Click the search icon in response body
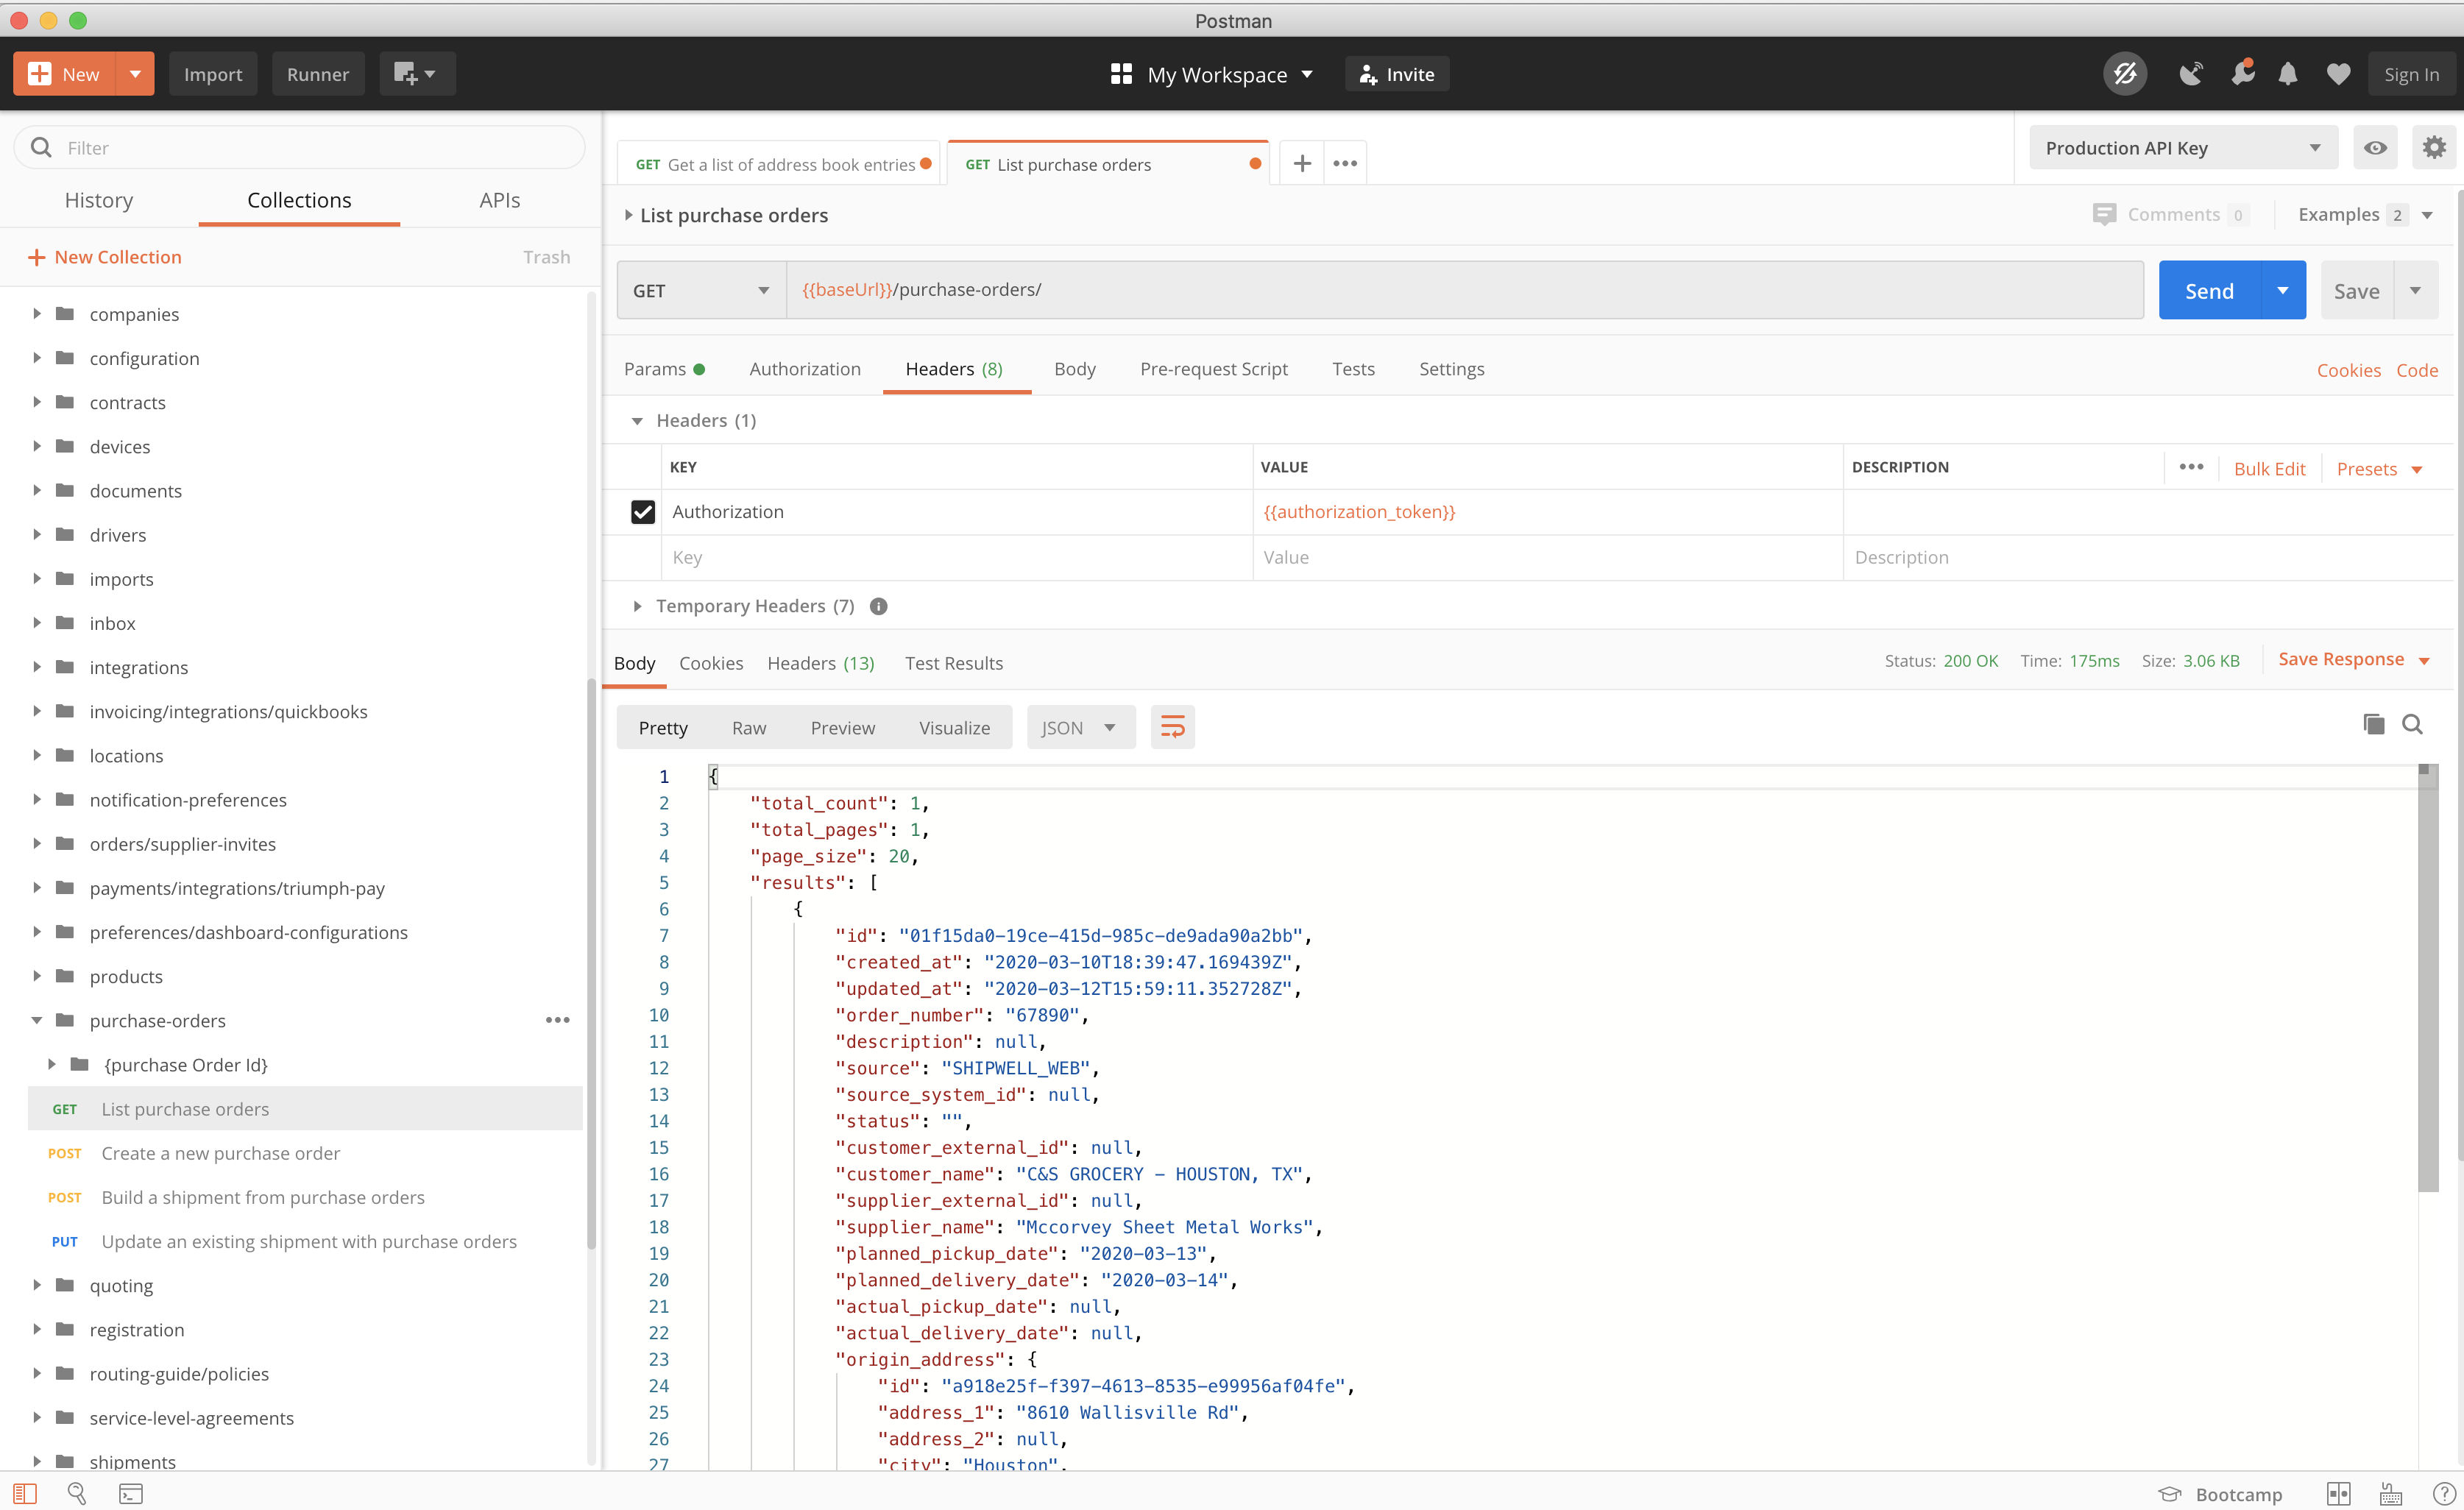Image resolution: width=2464 pixels, height=1510 pixels. click(x=2412, y=724)
